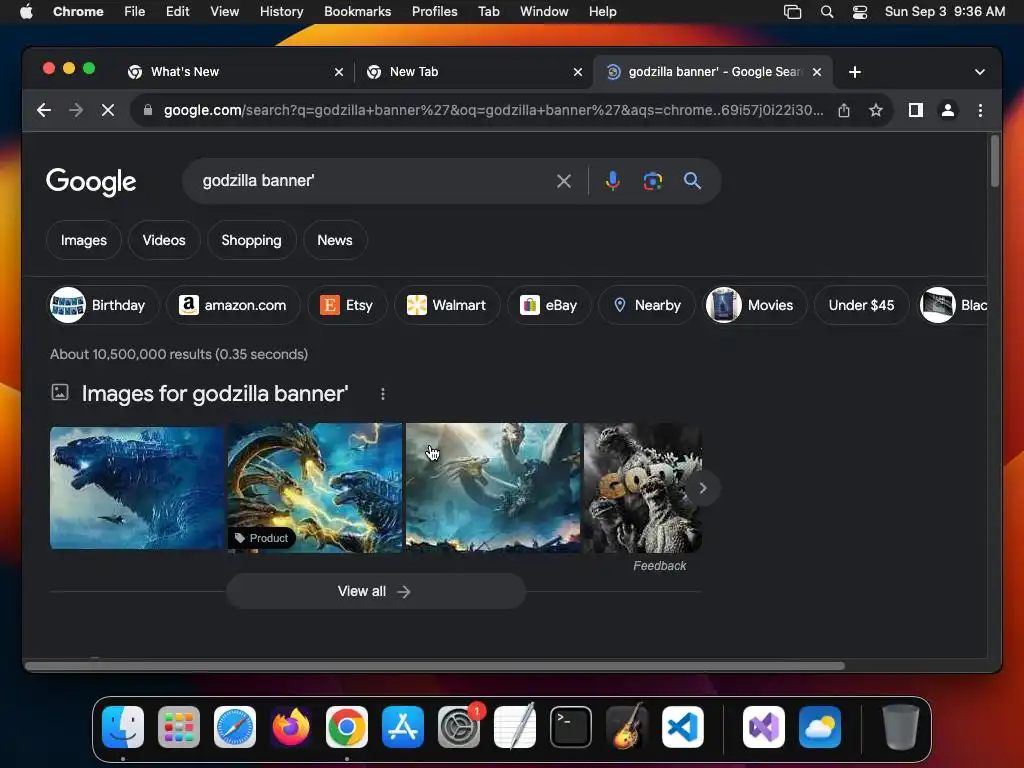Open Spotlight search in menu bar

click(x=827, y=12)
